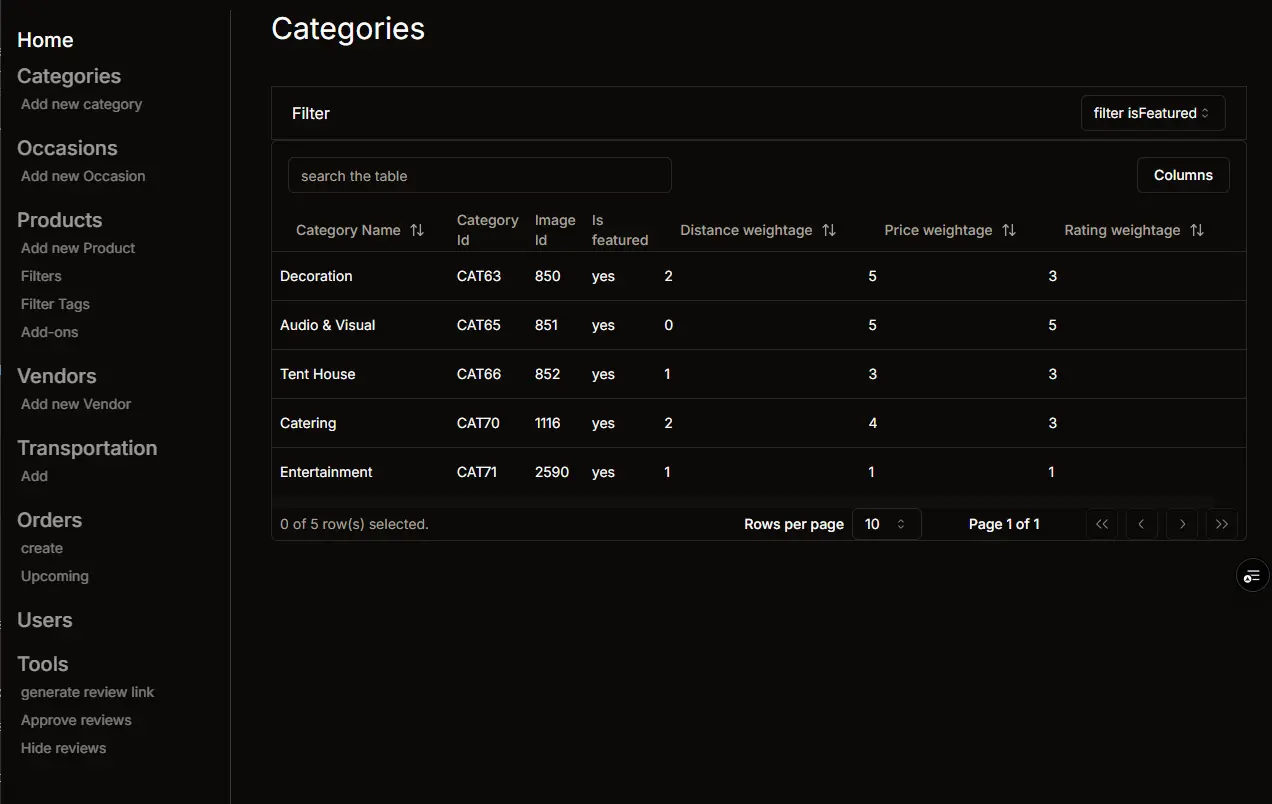Click the Image Id column header
1272x804 pixels.
coord(555,230)
